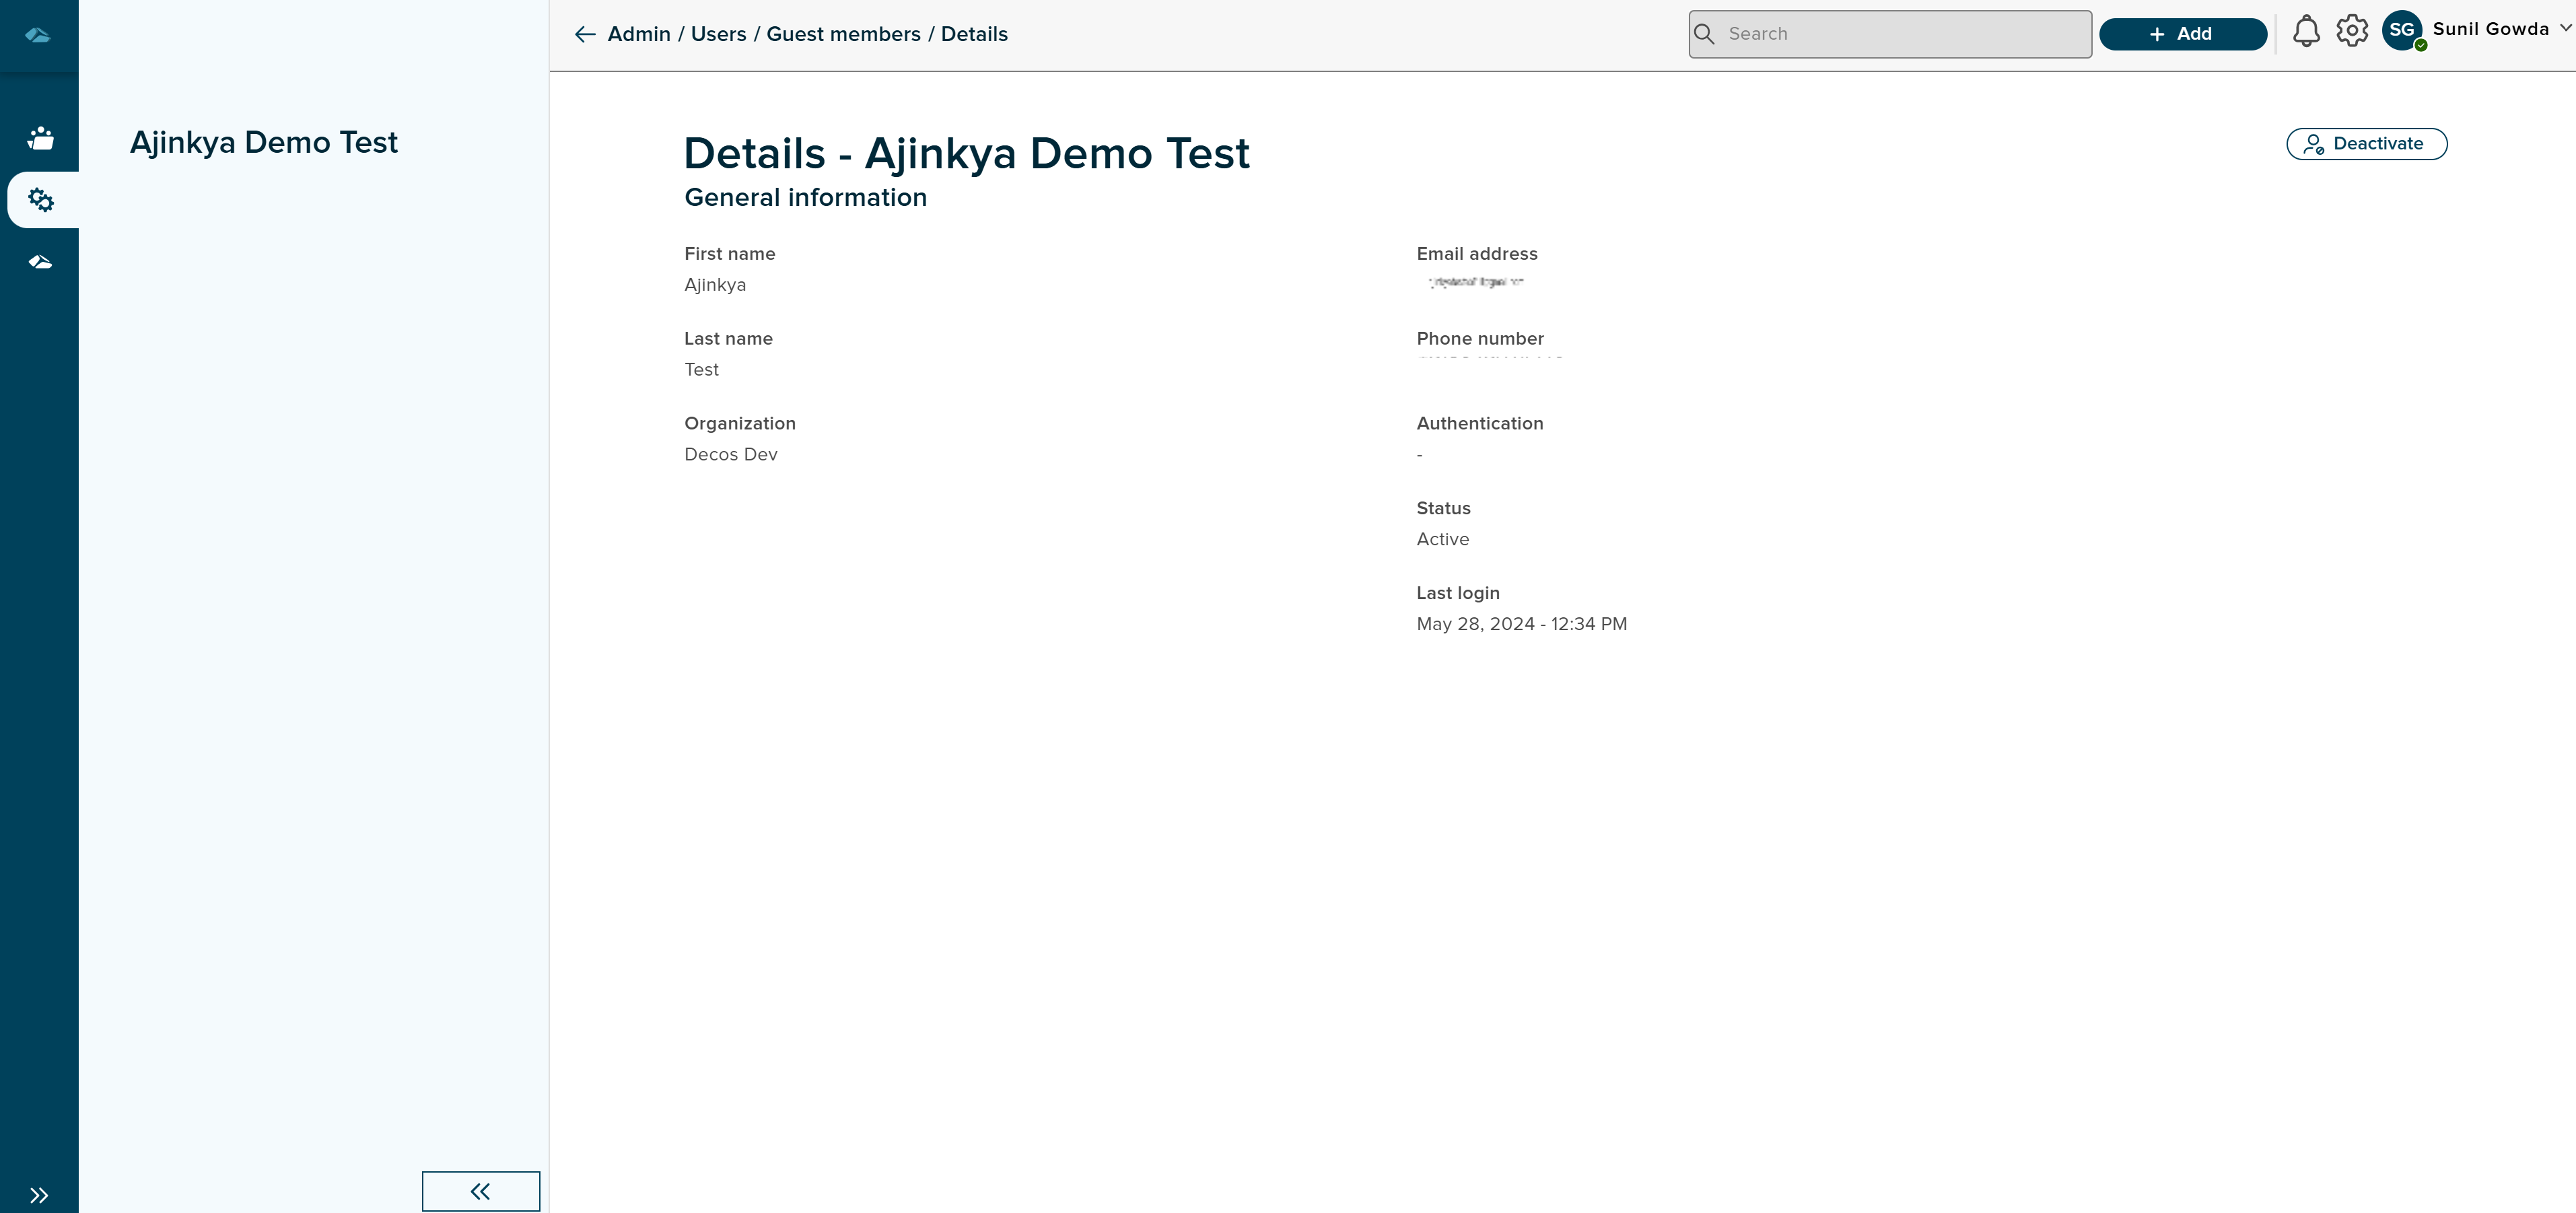Select the admin gears icon in sidebar

pos(41,200)
